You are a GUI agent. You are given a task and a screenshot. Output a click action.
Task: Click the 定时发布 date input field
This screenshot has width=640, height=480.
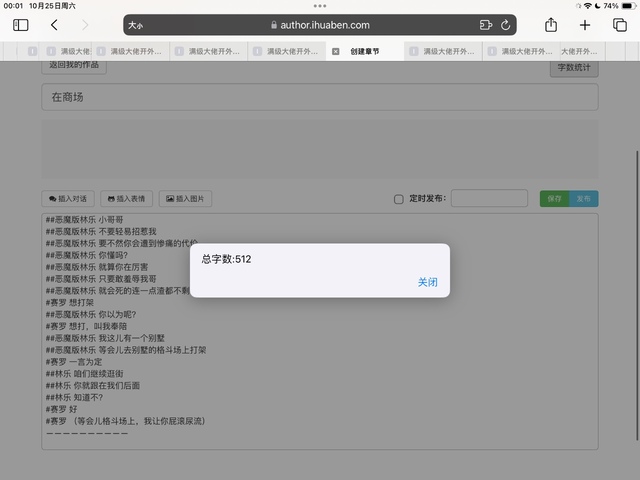click(x=488, y=199)
